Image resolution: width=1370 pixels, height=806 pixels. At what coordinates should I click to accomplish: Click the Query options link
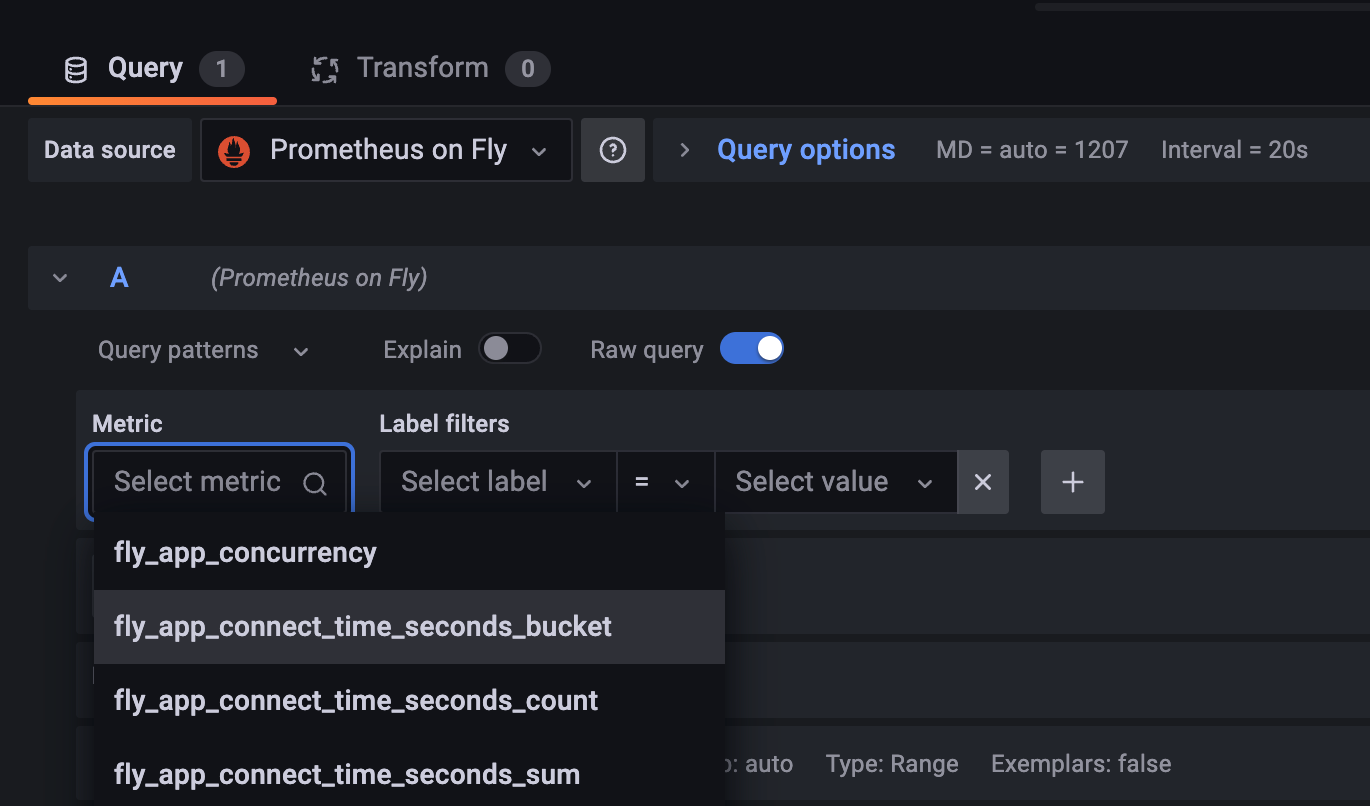806,150
